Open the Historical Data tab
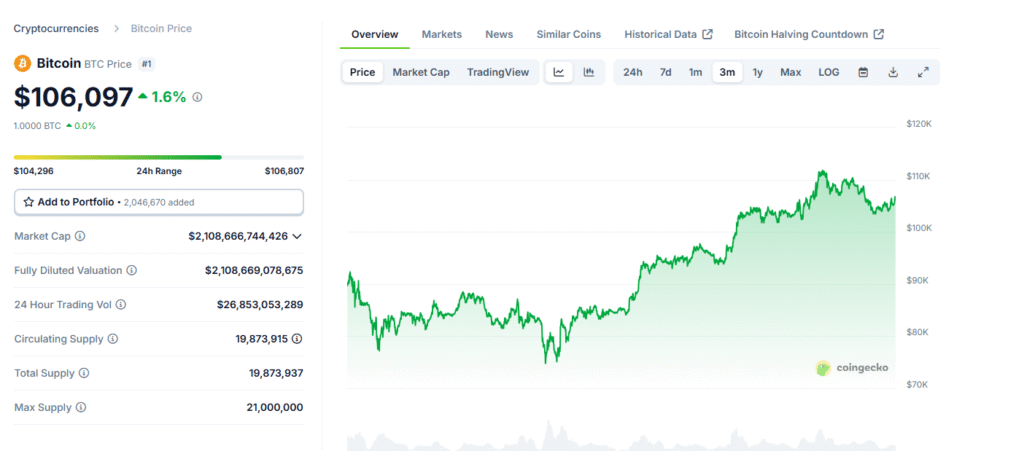This screenshot has height=451, width=1024. pyautogui.click(x=668, y=35)
